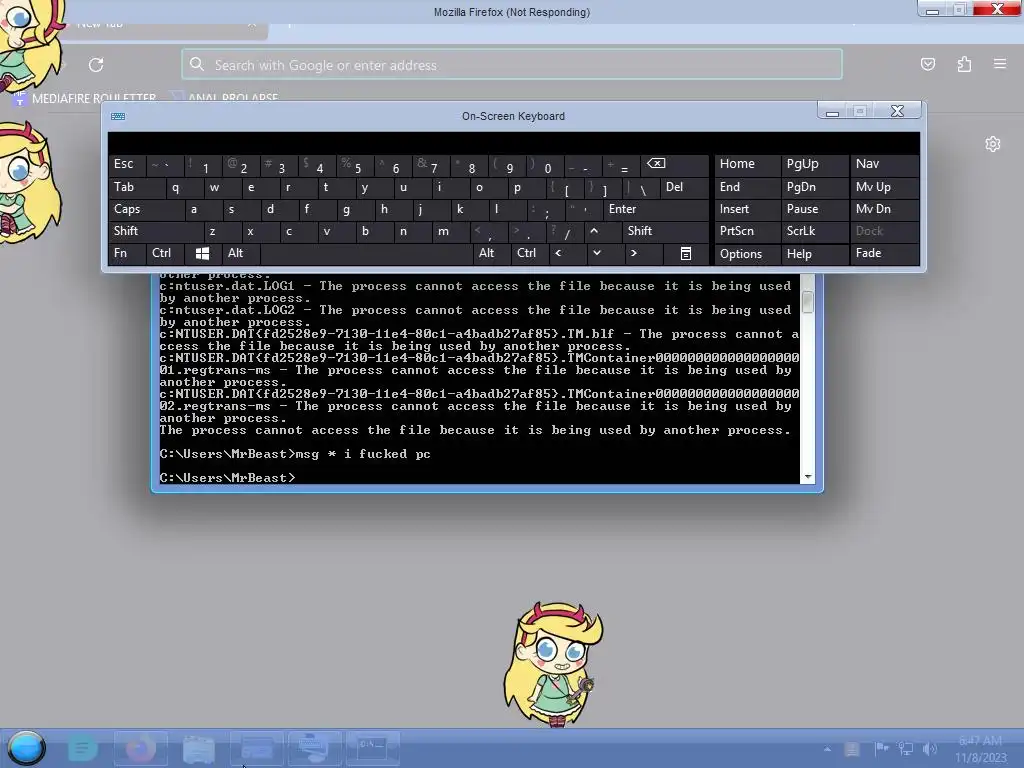Click the Mv Dn key
Viewport: 1024px width, 768px height.
pos(884,209)
